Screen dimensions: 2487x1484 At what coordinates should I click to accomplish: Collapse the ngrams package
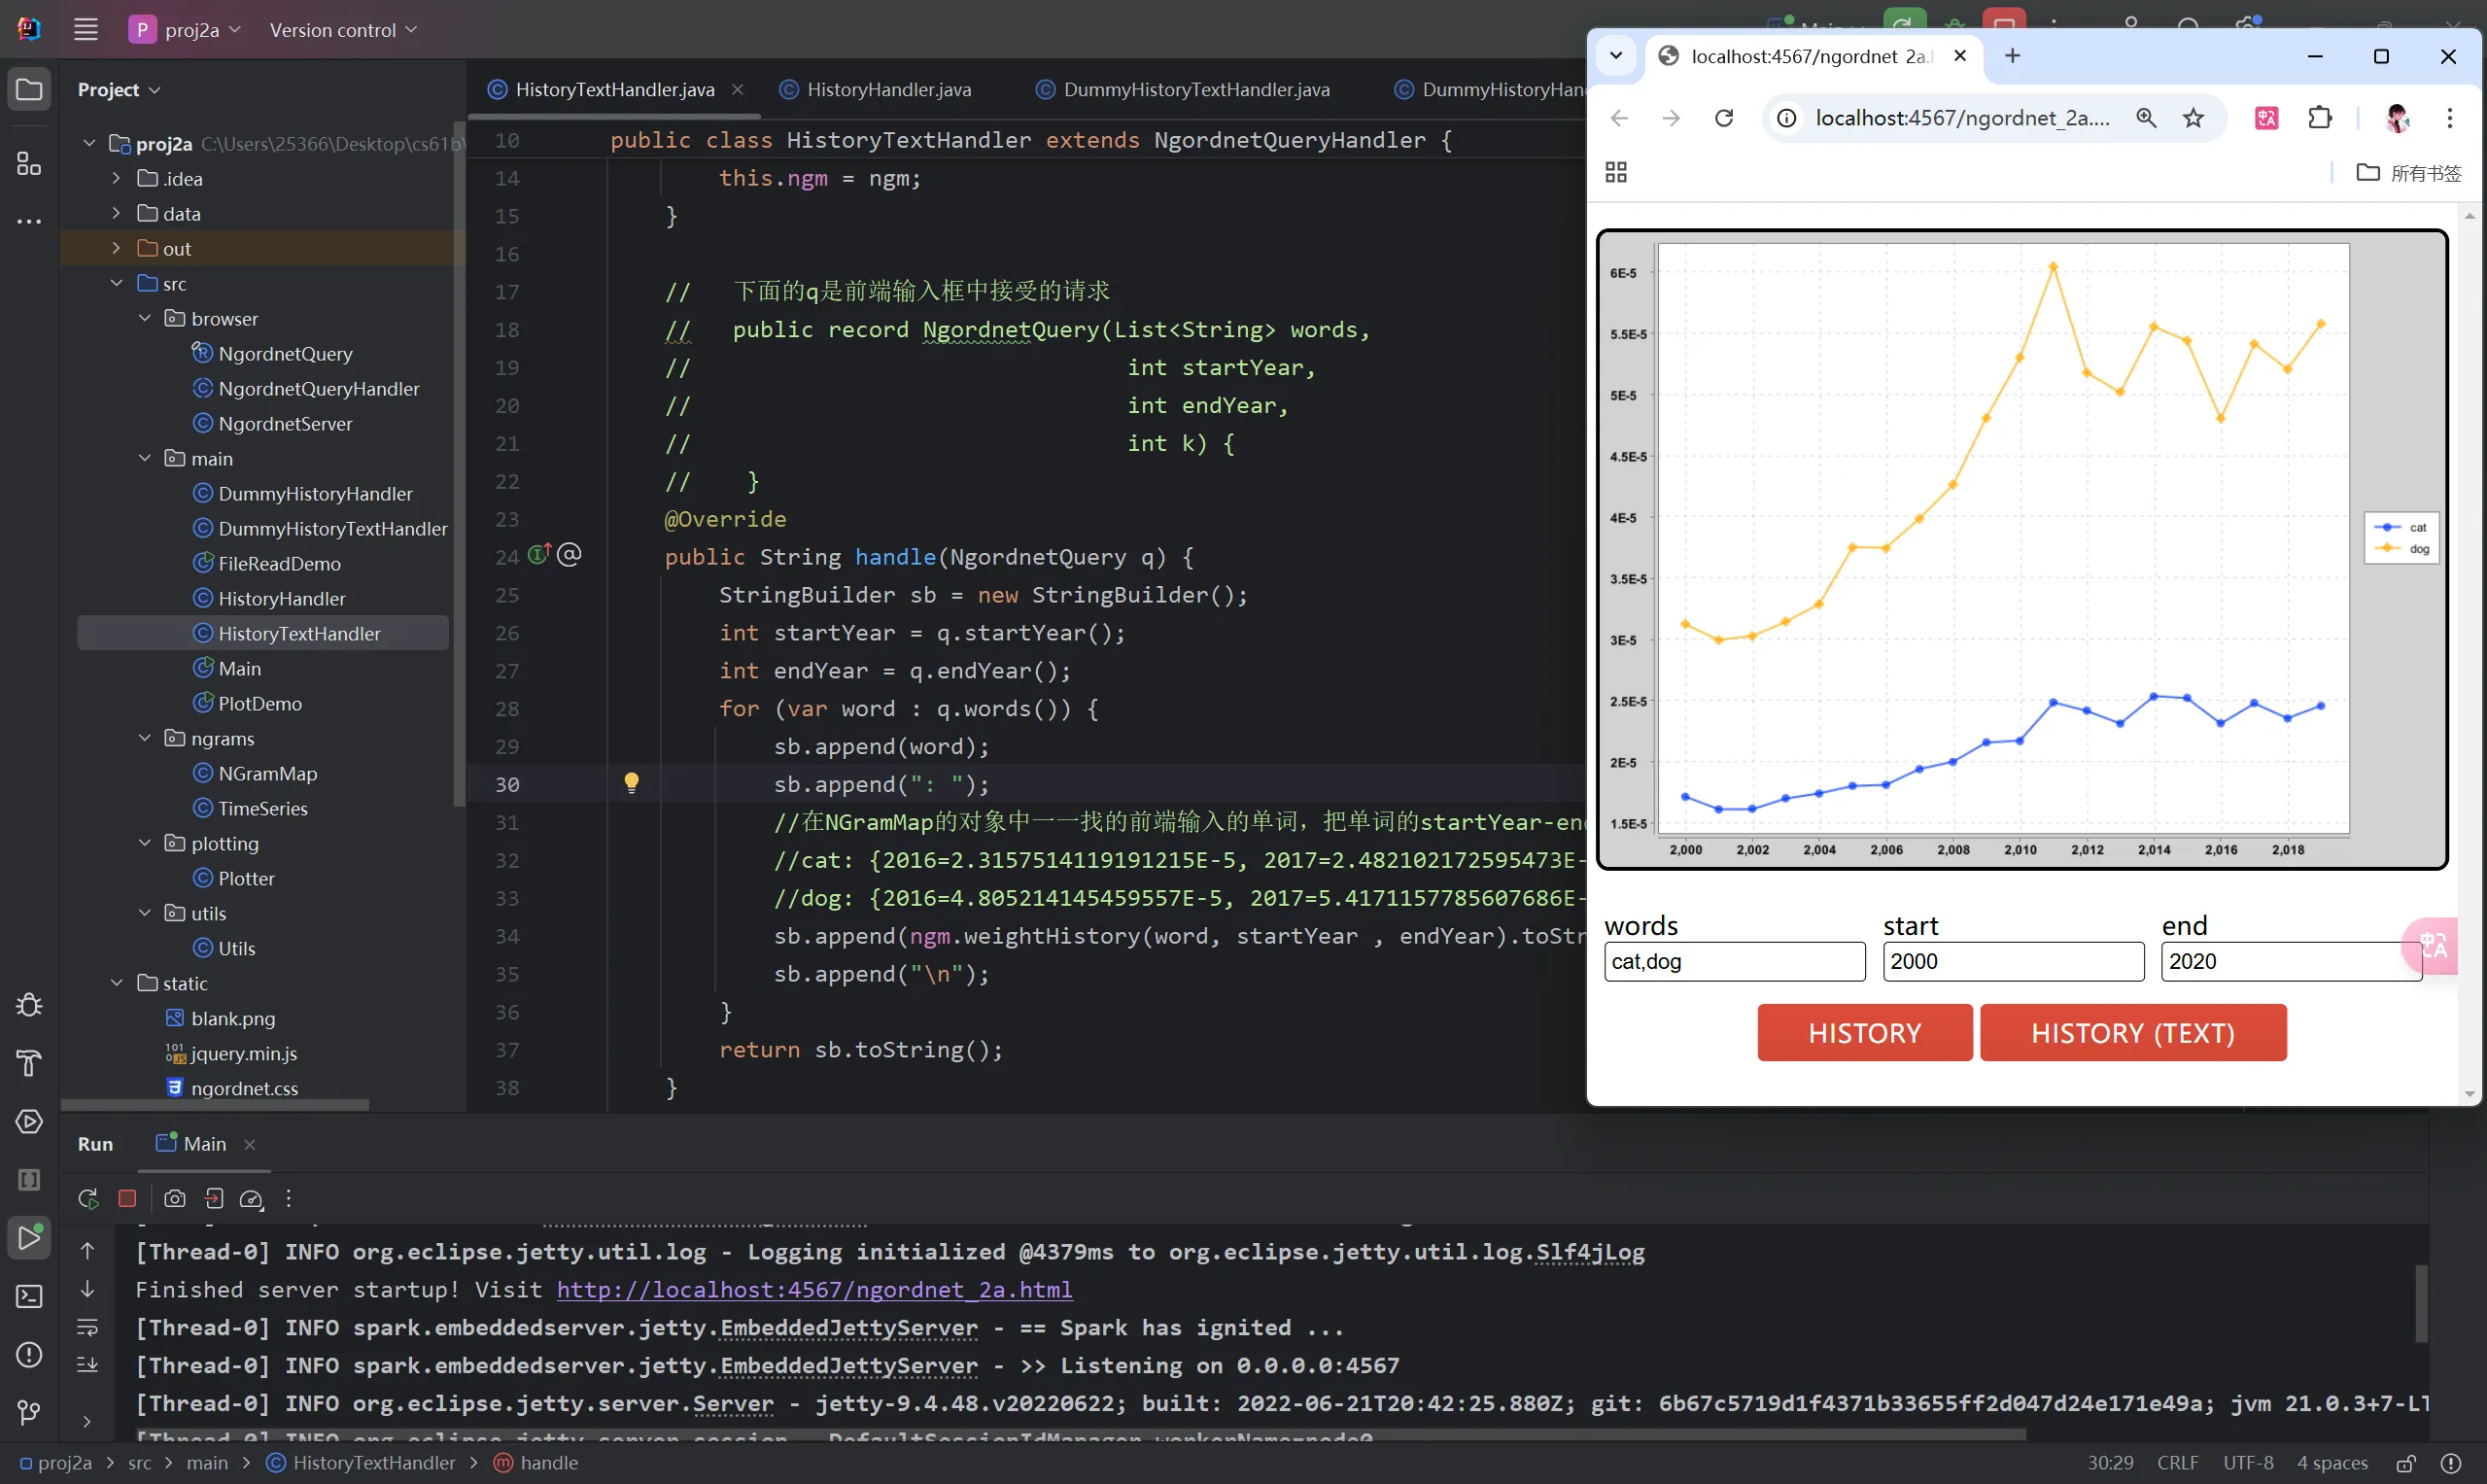(144, 738)
